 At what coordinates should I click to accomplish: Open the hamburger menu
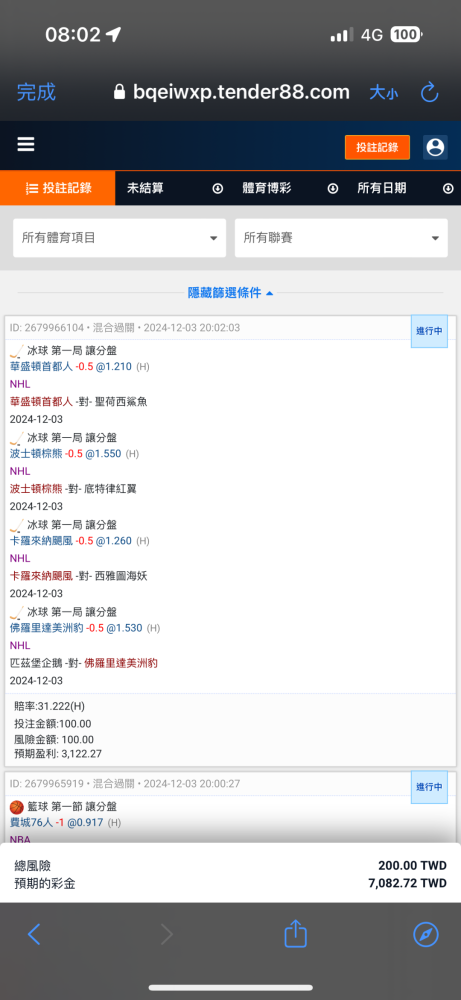(x=26, y=145)
